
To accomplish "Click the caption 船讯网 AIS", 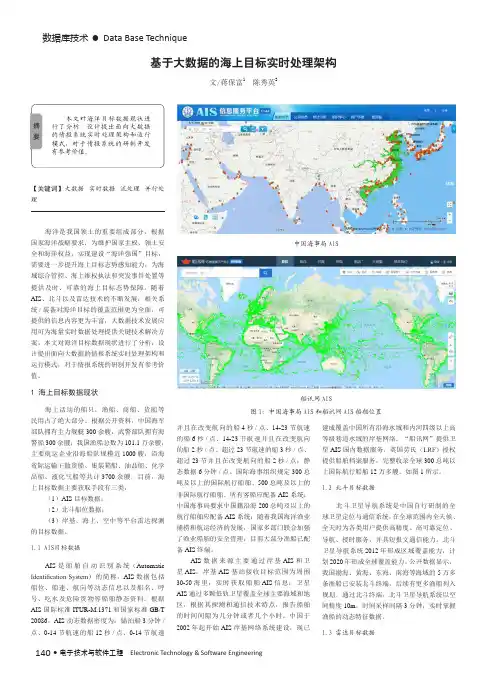I will tap(316, 398).
